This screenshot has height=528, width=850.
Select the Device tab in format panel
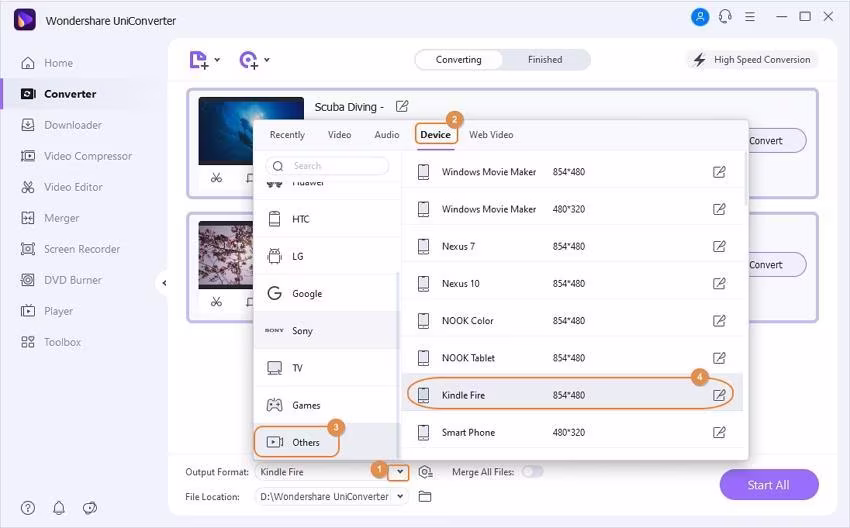[435, 134]
